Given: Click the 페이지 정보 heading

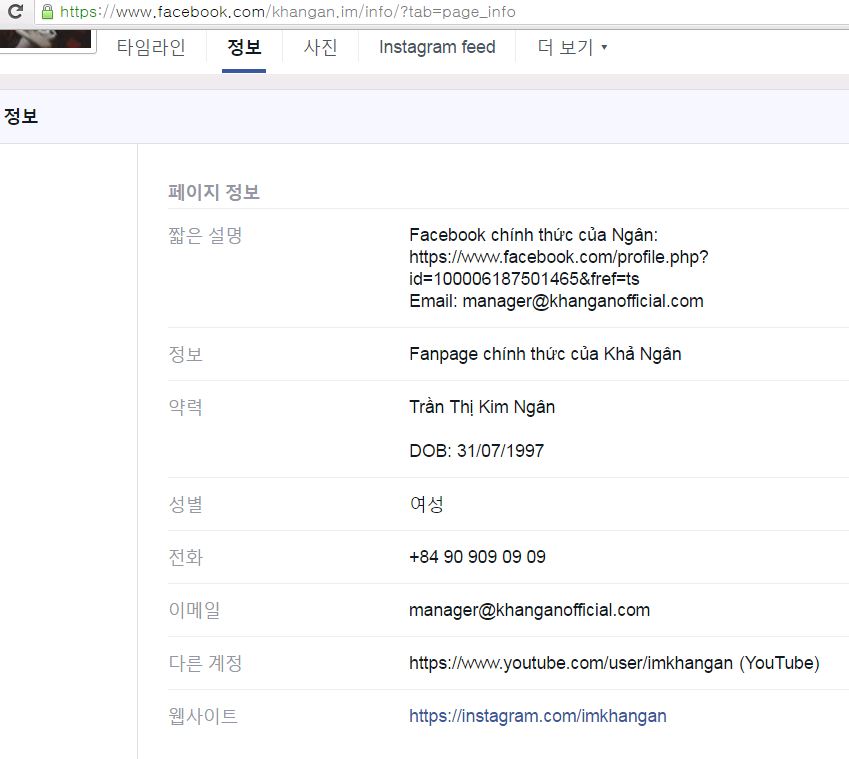Looking at the screenshot, I should tap(214, 192).
